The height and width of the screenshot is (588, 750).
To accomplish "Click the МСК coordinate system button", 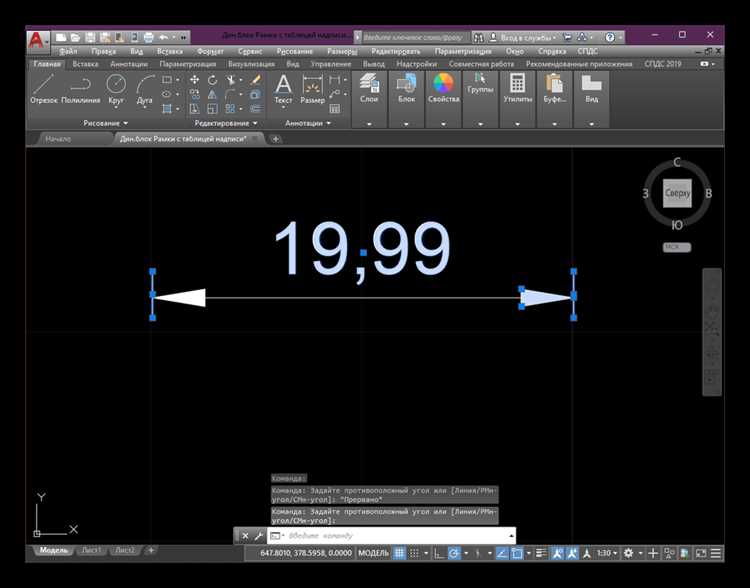I will click(676, 247).
